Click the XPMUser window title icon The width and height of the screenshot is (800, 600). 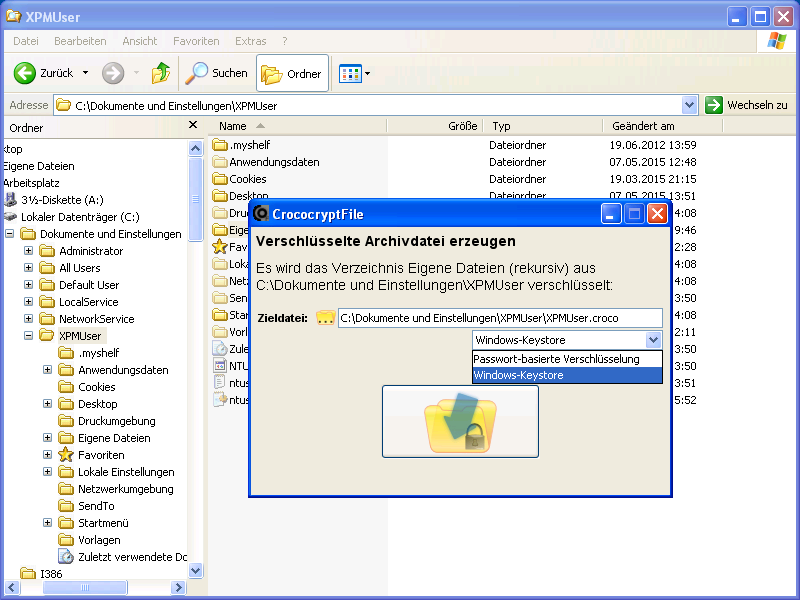(x=13, y=16)
